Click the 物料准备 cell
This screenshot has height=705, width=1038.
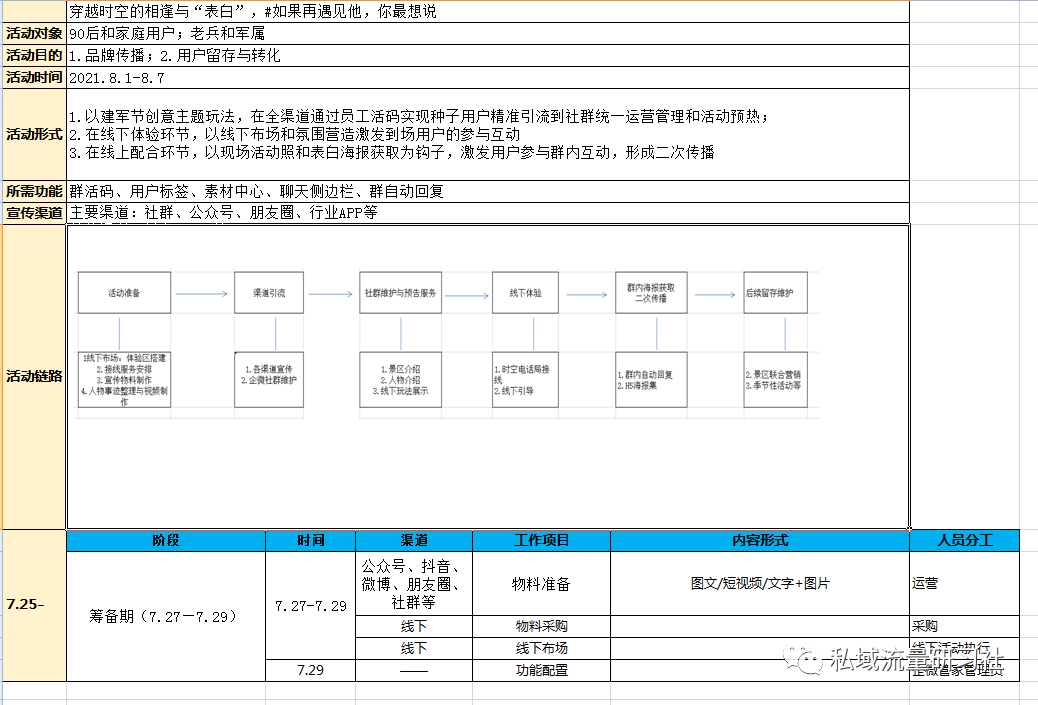coord(542,584)
